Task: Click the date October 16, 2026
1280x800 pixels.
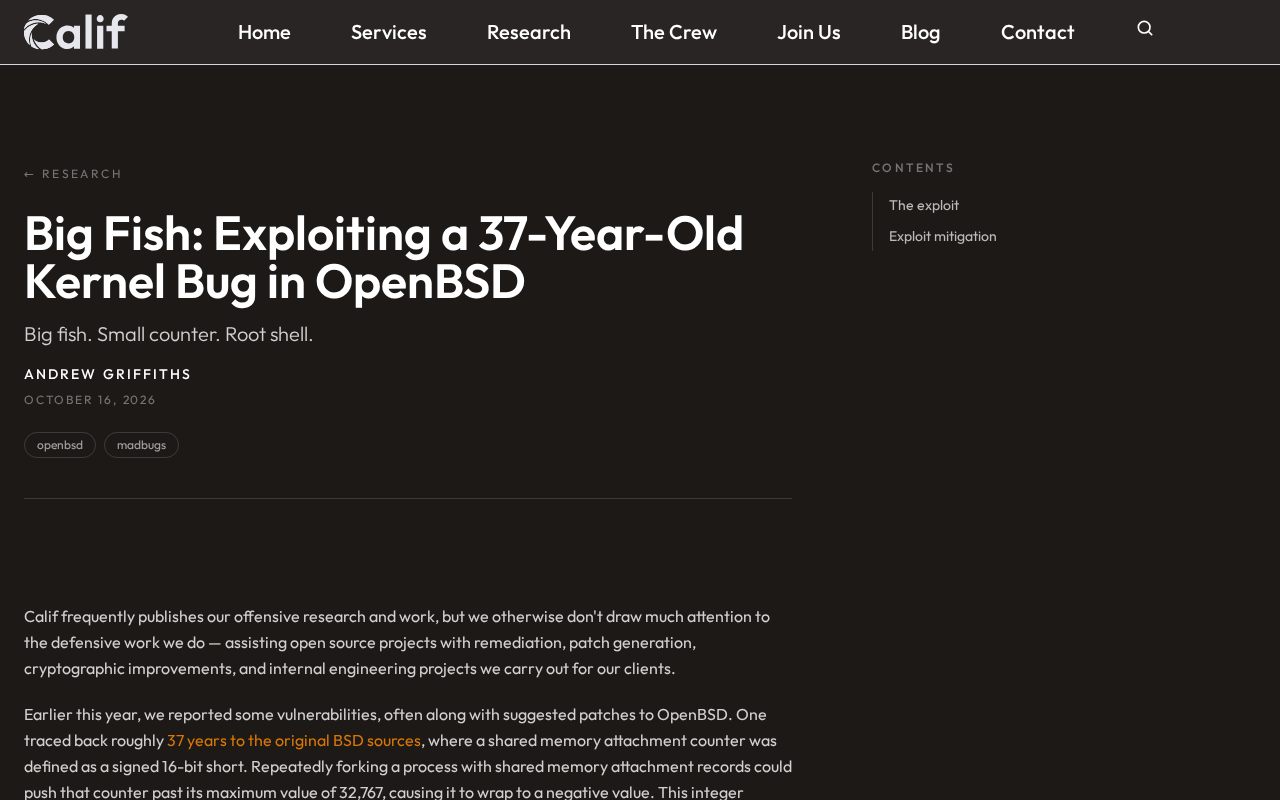Action: 90,400
